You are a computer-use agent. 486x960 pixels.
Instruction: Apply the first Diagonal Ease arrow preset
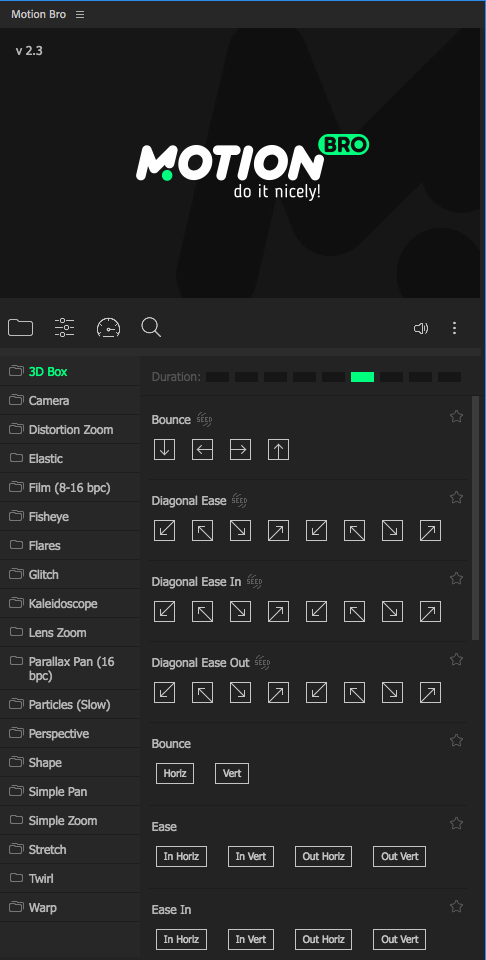point(165,531)
